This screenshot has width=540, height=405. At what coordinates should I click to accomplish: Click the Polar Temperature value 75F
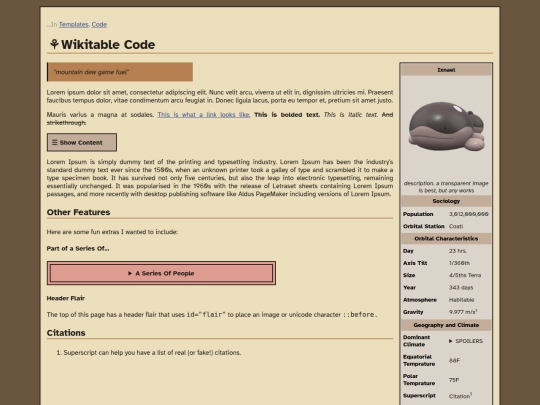(x=454, y=380)
